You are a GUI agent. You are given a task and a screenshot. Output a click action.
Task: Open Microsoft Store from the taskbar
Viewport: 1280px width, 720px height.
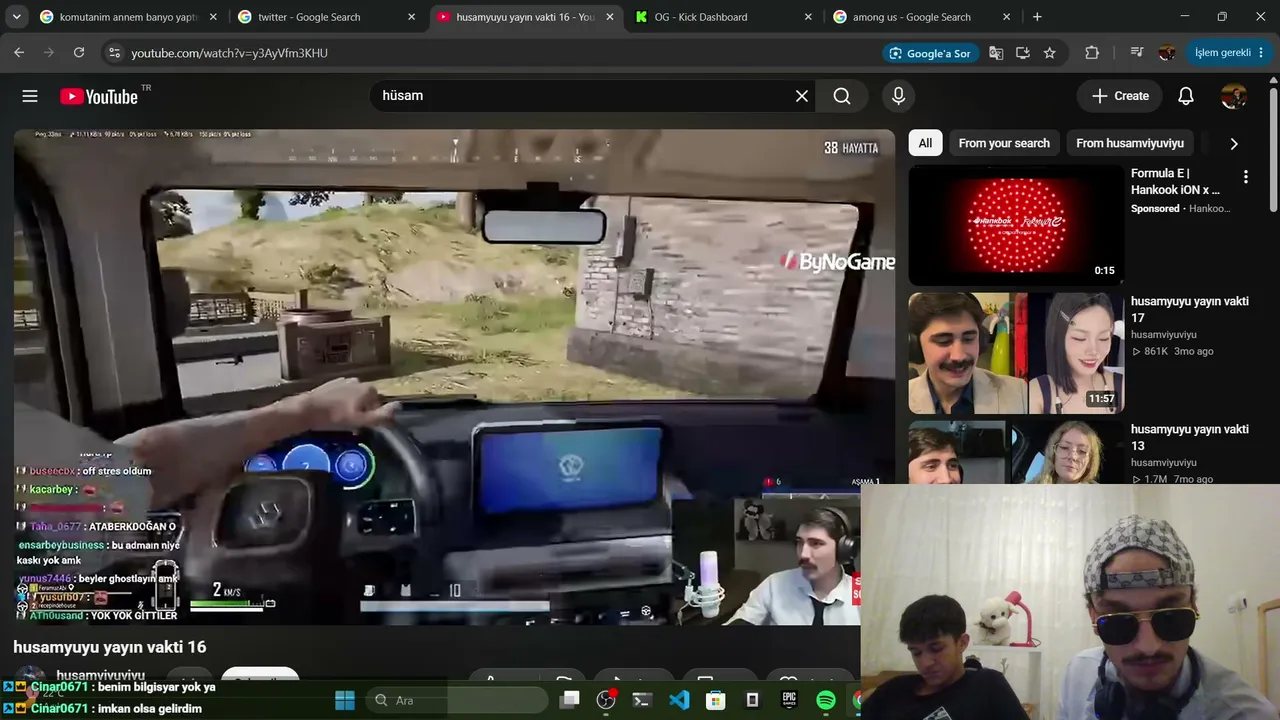click(x=716, y=700)
